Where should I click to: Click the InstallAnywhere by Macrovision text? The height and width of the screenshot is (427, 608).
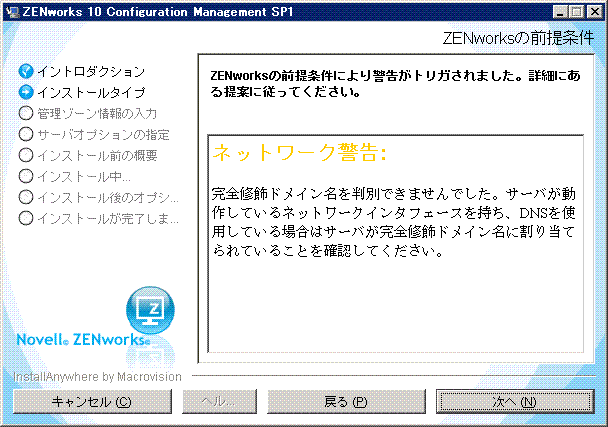point(97,377)
